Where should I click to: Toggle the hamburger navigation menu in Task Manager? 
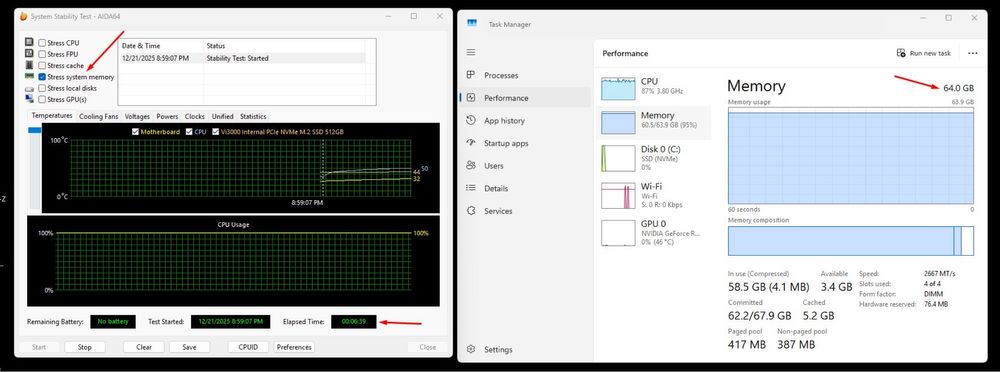tap(471, 52)
